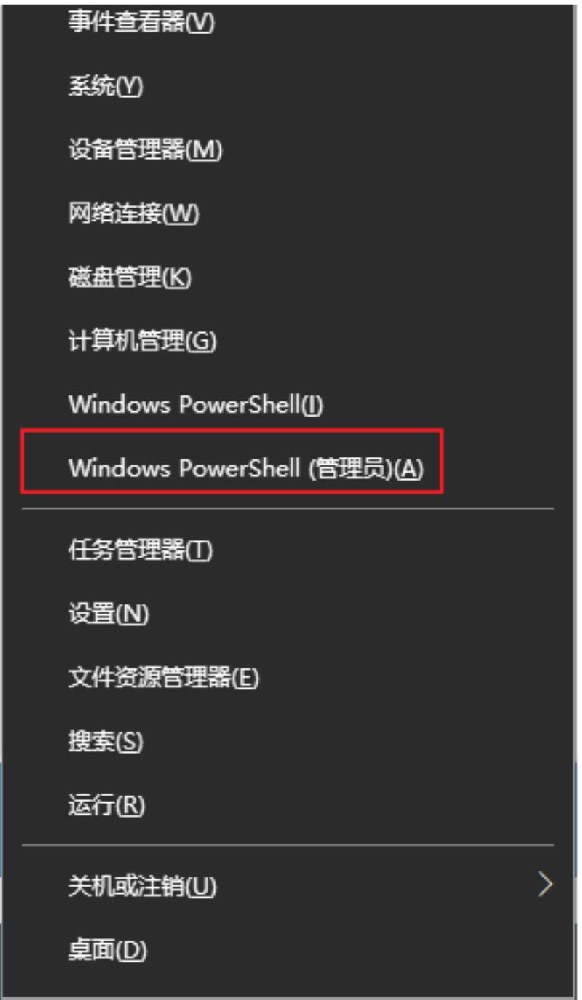Image resolution: width=582 pixels, height=1000 pixels.
Task: Choose 网络连接(W) from the menu
Action: [288, 214]
